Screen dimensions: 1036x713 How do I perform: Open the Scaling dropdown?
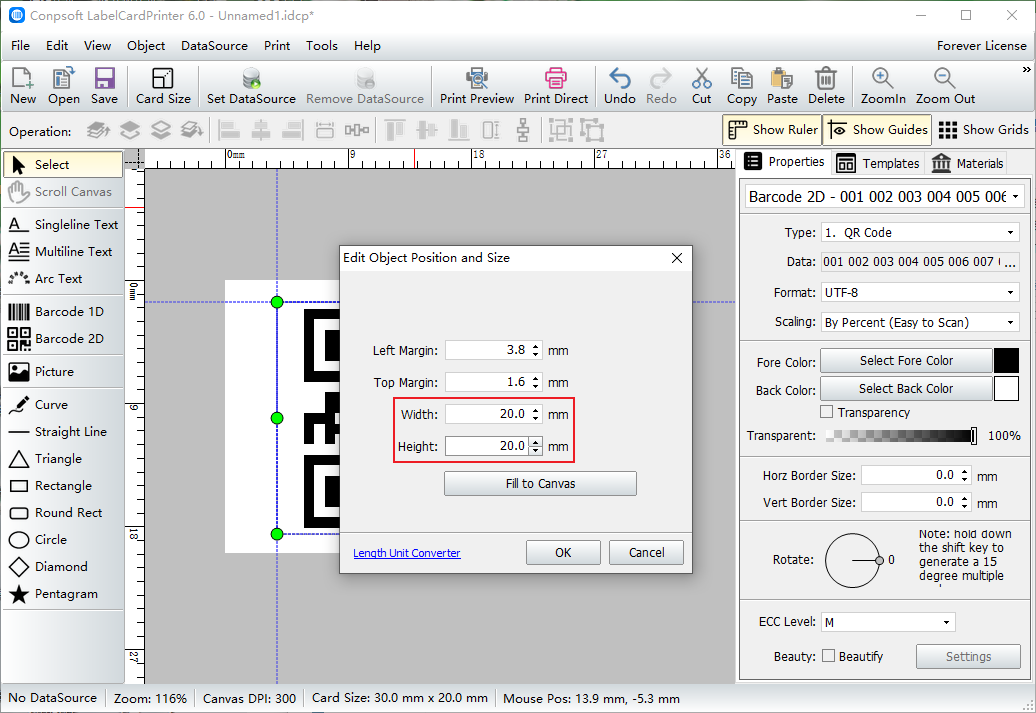click(x=920, y=322)
